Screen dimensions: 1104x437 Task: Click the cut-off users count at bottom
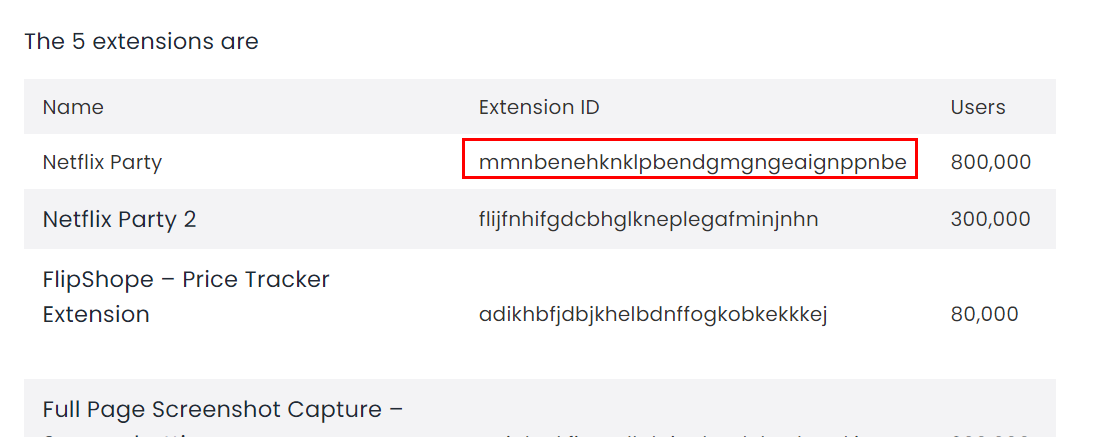pyautogui.click(x=990, y=434)
